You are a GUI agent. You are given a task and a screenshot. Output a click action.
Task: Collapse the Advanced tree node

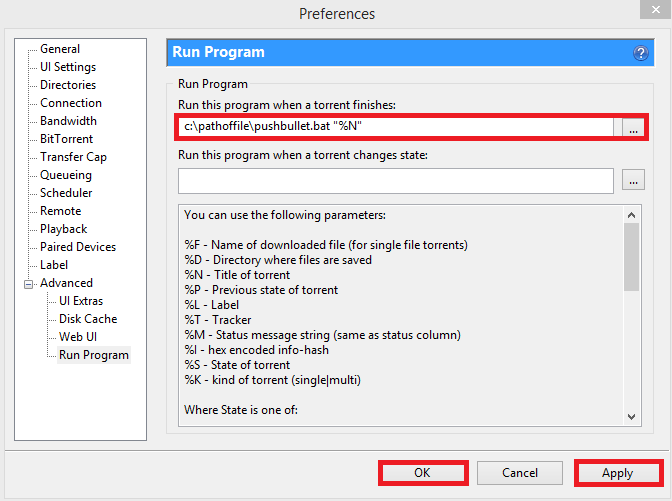(x=29, y=284)
